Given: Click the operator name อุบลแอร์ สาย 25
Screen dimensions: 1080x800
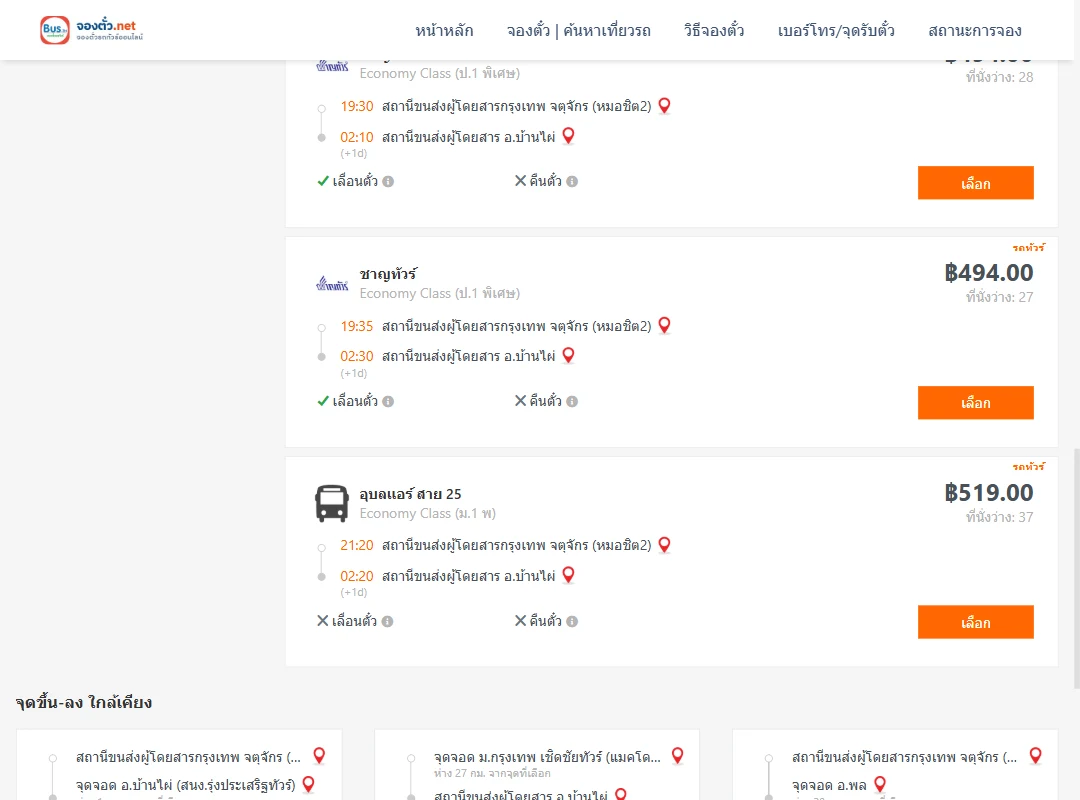Looking at the screenshot, I should tap(411, 494).
